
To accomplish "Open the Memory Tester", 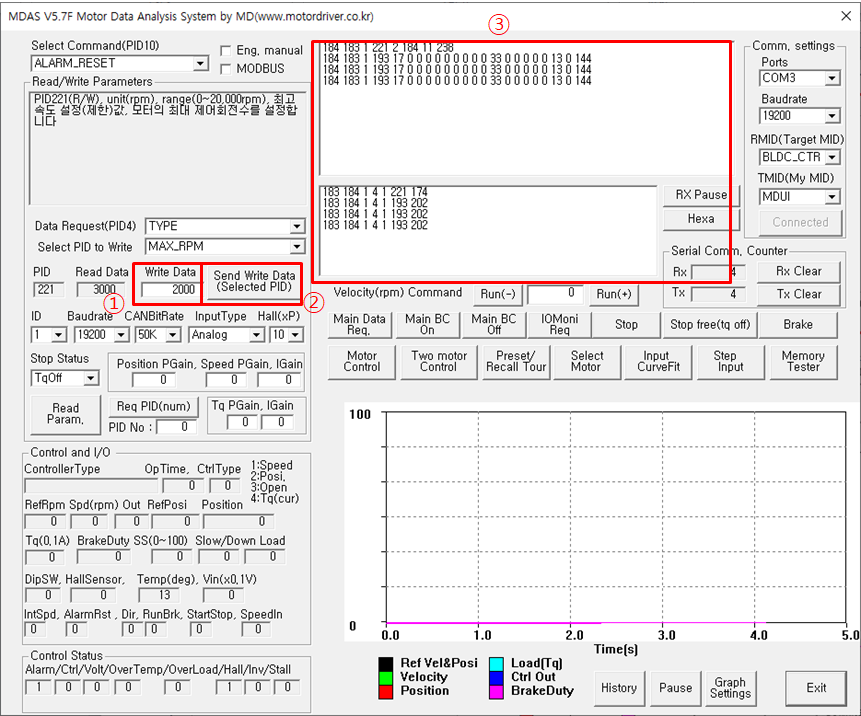I will [803, 362].
